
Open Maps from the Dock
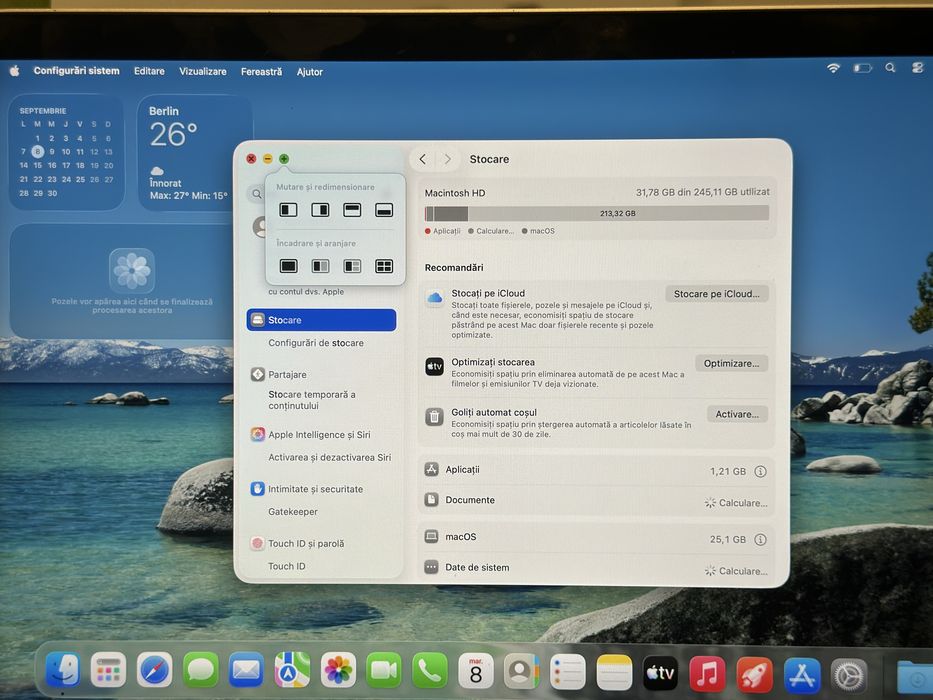point(292,670)
